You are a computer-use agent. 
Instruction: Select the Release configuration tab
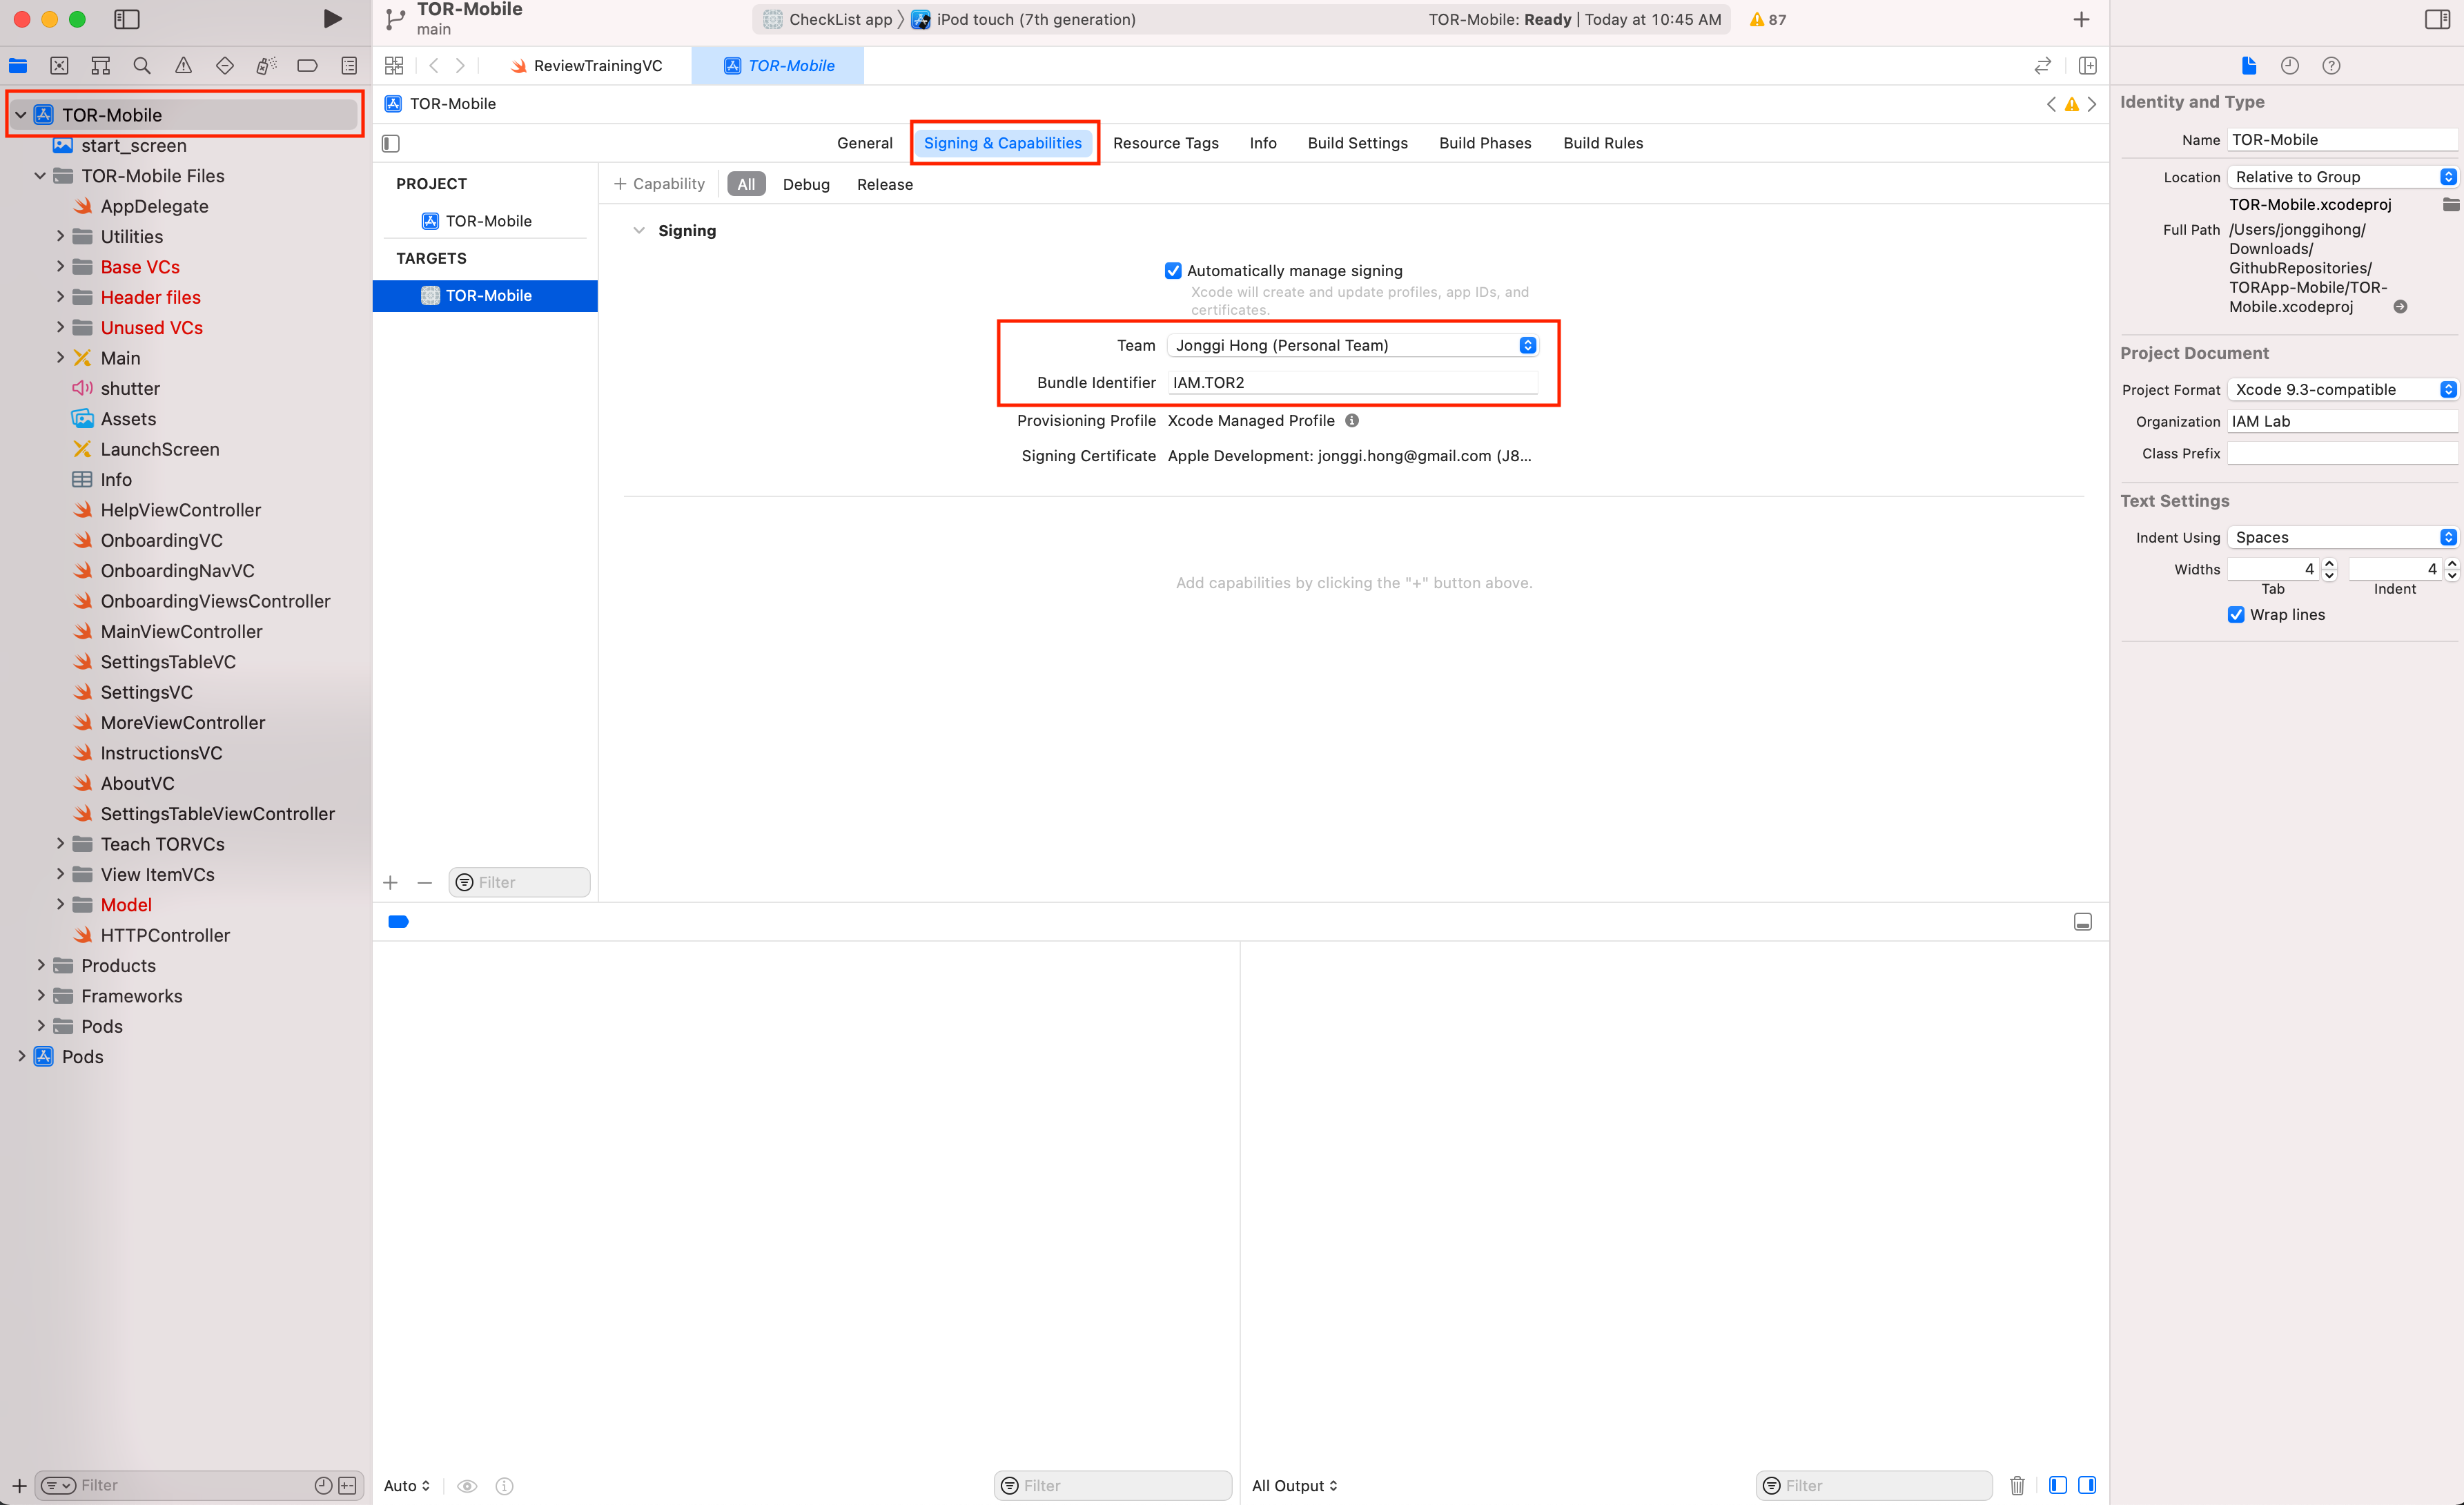pyautogui.click(x=886, y=183)
